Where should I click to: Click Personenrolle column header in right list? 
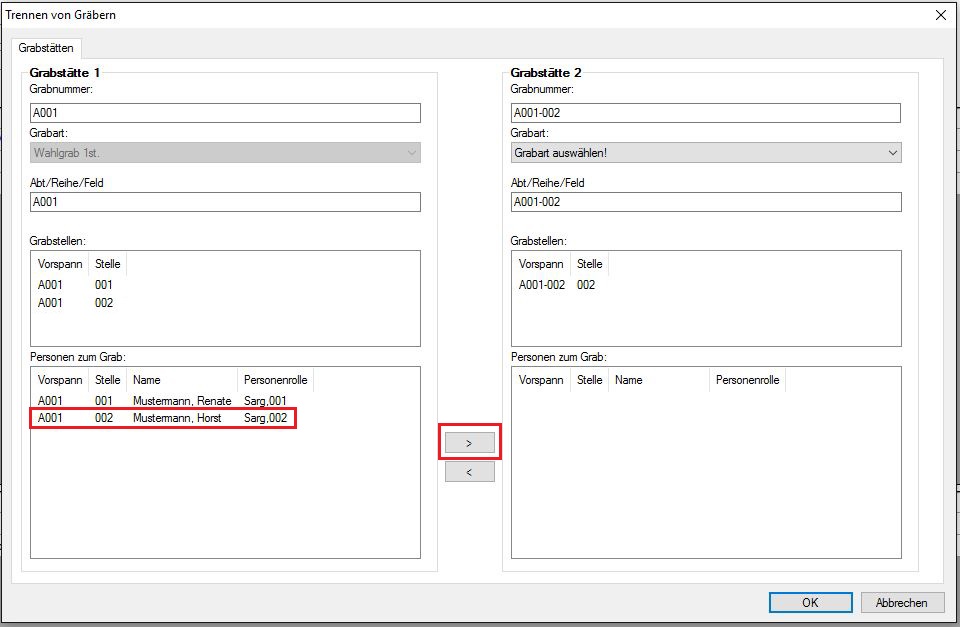pyautogui.click(x=747, y=380)
